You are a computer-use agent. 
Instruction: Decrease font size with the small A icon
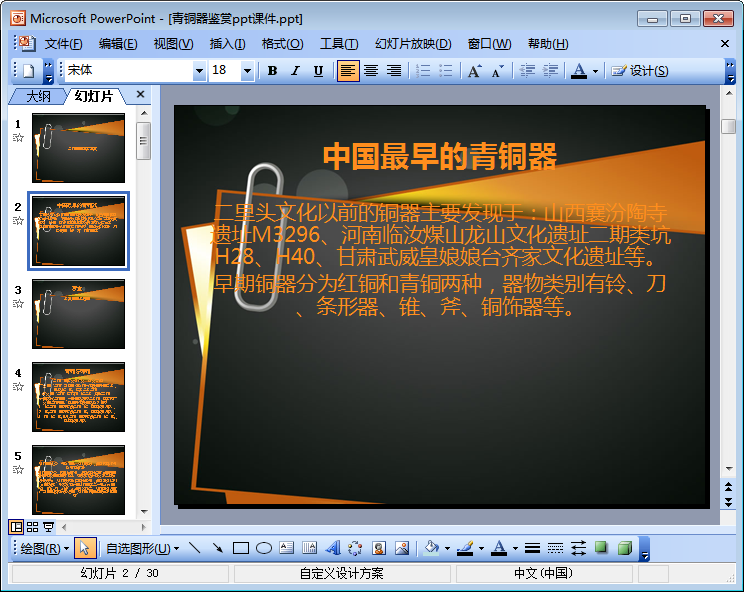[x=497, y=71]
